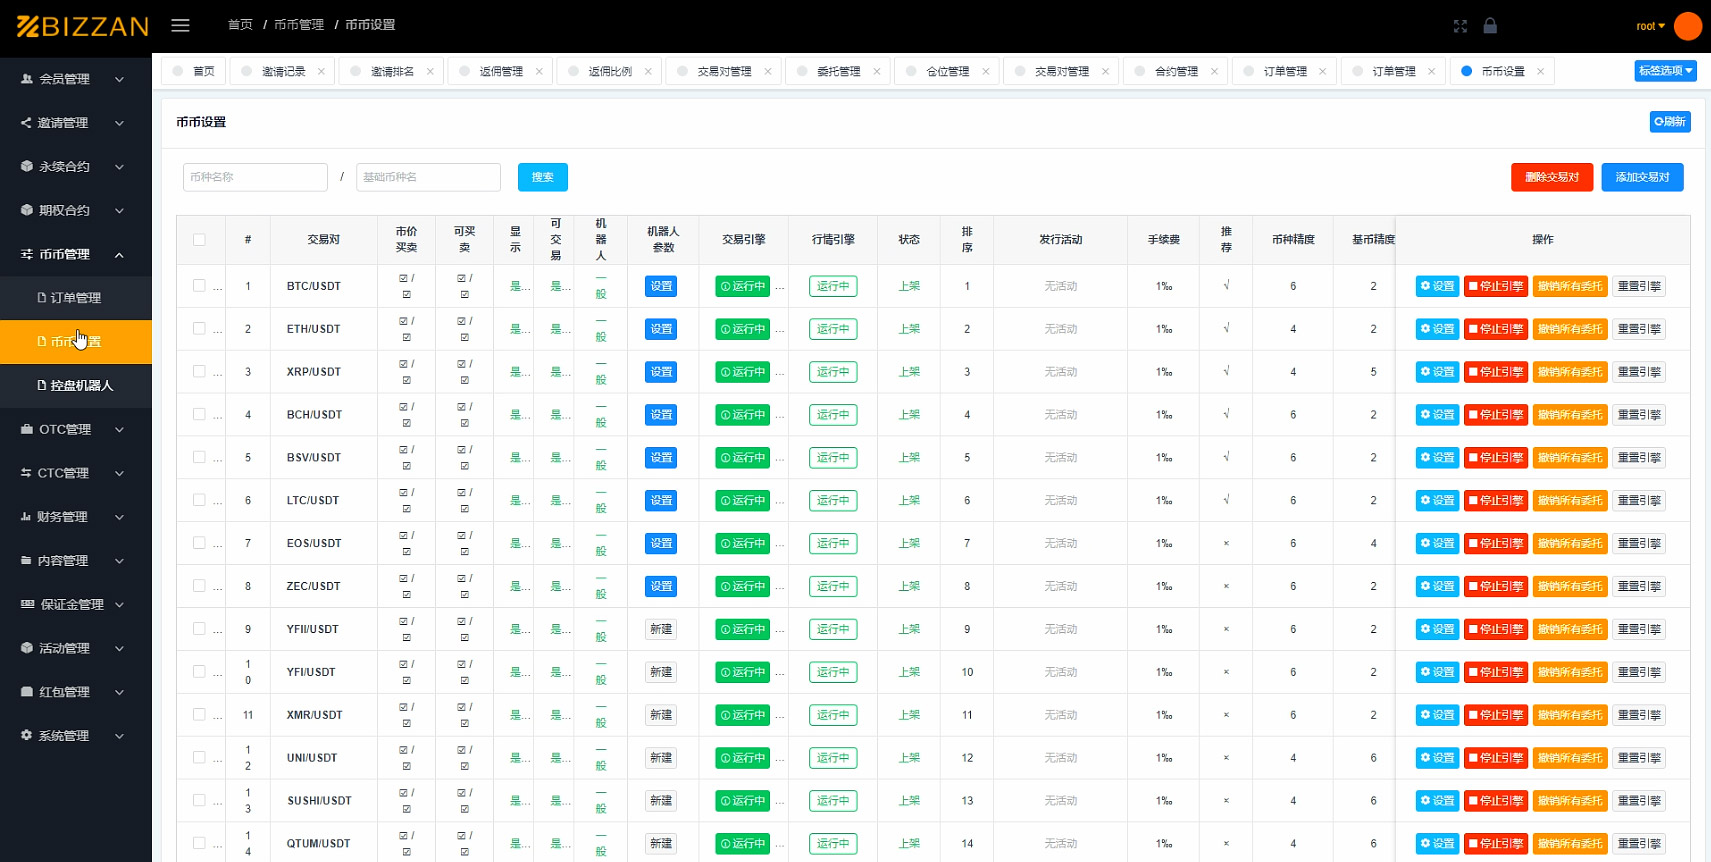
Task: Switch to the 返佣管理 tab
Action: point(500,71)
